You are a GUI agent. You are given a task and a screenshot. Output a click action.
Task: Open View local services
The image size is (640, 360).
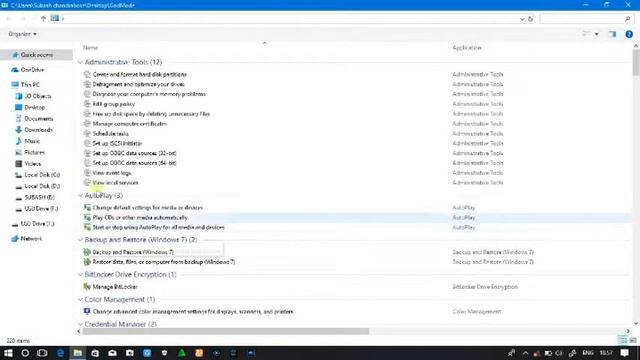(x=115, y=183)
